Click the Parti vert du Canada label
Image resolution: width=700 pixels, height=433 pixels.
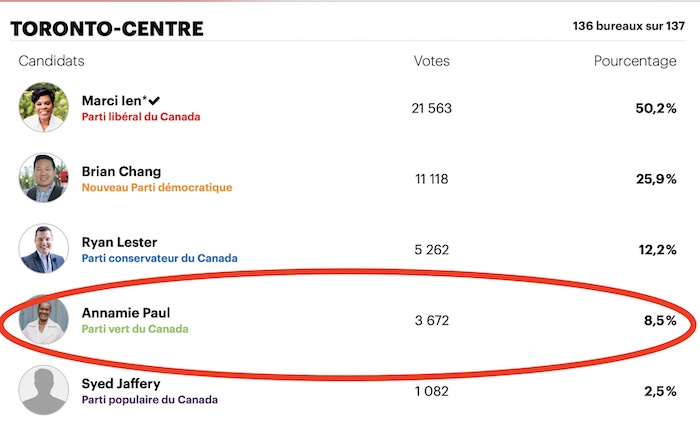pos(135,329)
